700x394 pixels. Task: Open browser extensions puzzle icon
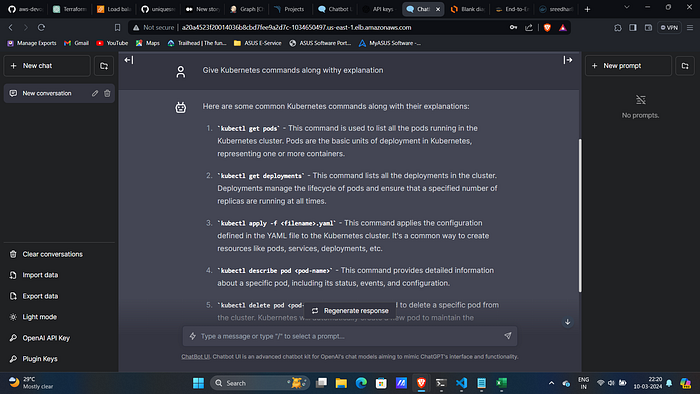tap(618, 28)
